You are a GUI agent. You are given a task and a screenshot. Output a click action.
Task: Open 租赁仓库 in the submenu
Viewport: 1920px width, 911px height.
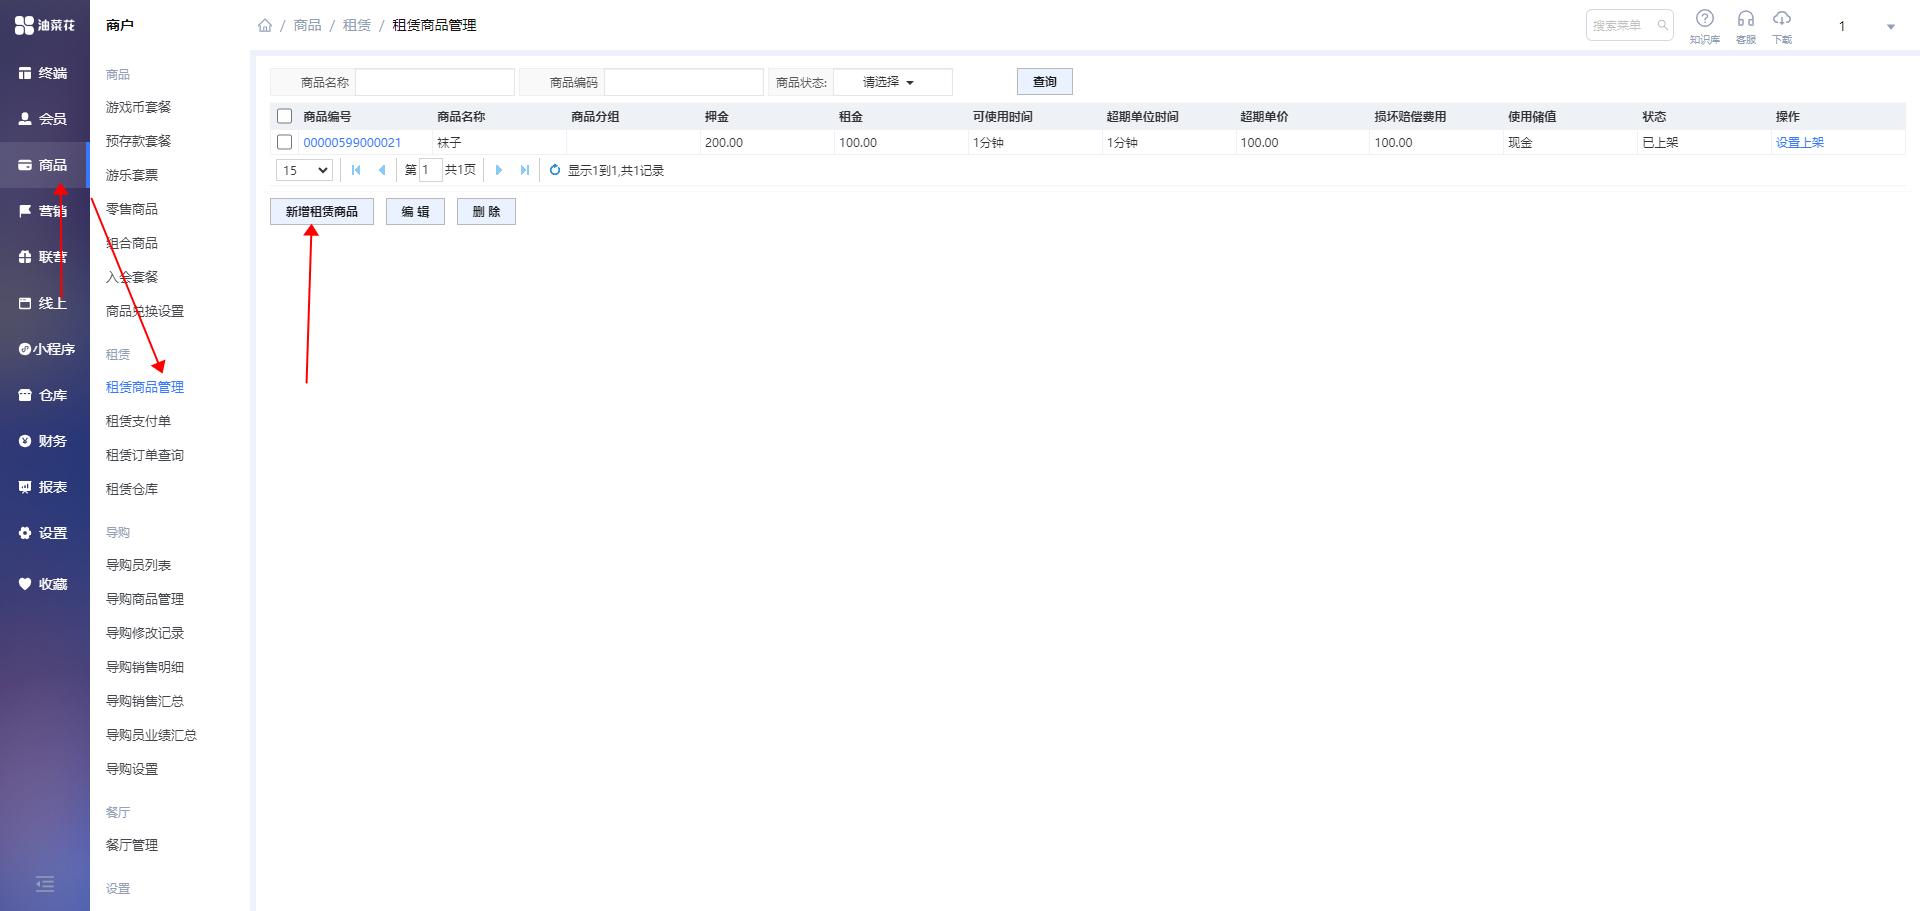click(x=132, y=489)
